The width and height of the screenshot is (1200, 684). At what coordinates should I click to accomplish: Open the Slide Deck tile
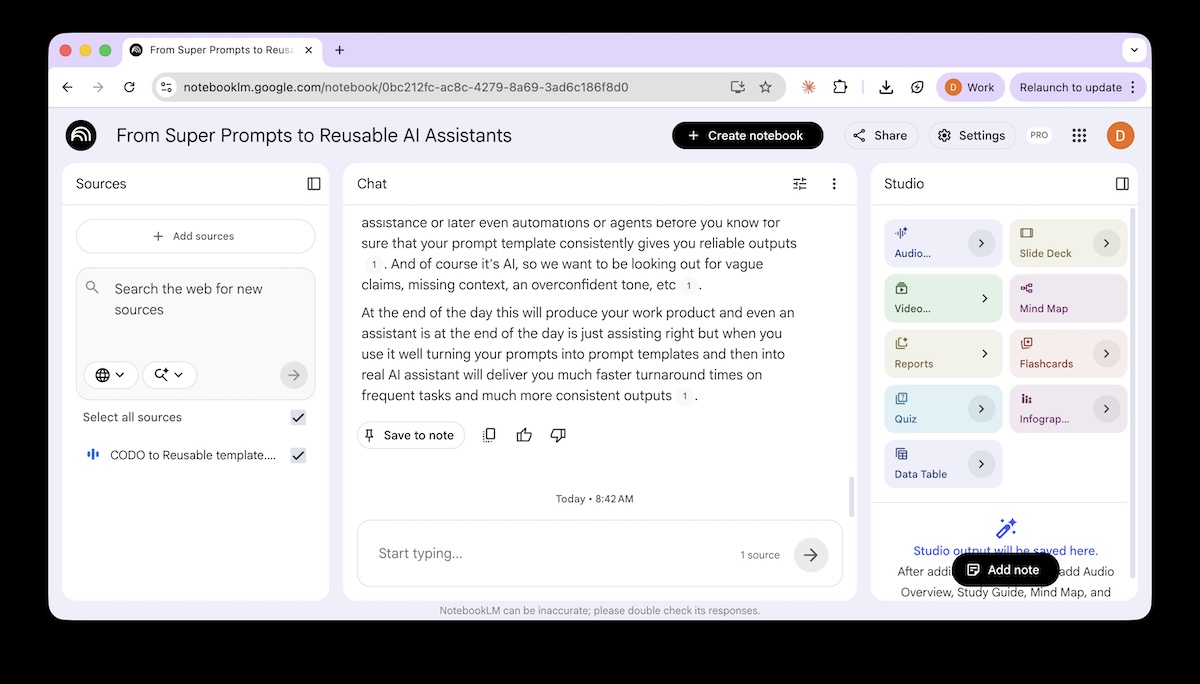click(1068, 243)
